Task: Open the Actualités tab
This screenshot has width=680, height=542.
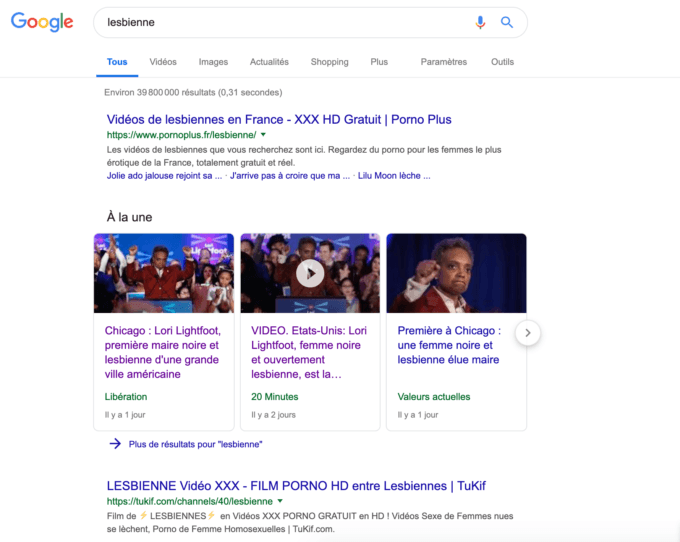Action: [269, 62]
